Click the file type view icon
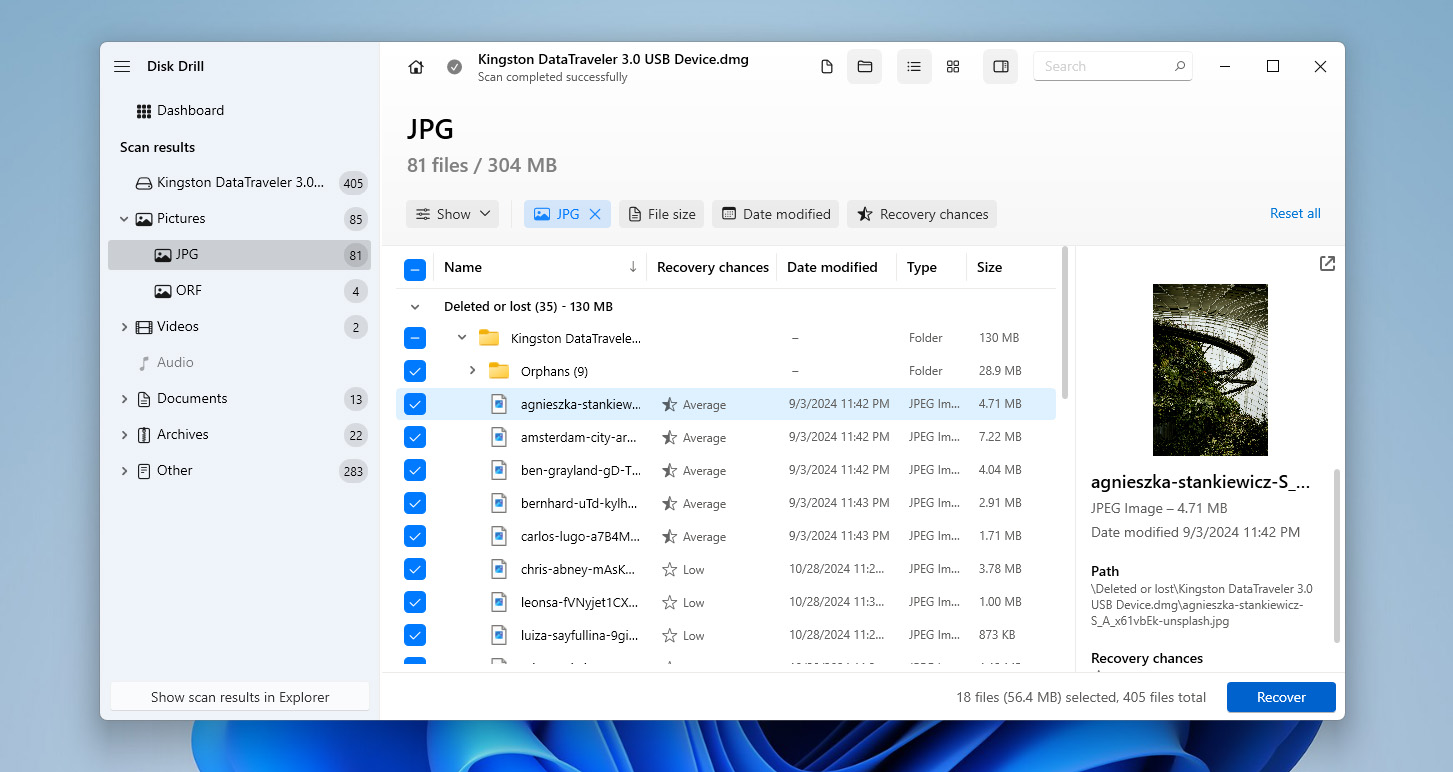Viewport: 1453px width, 772px height. pos(826,66)
